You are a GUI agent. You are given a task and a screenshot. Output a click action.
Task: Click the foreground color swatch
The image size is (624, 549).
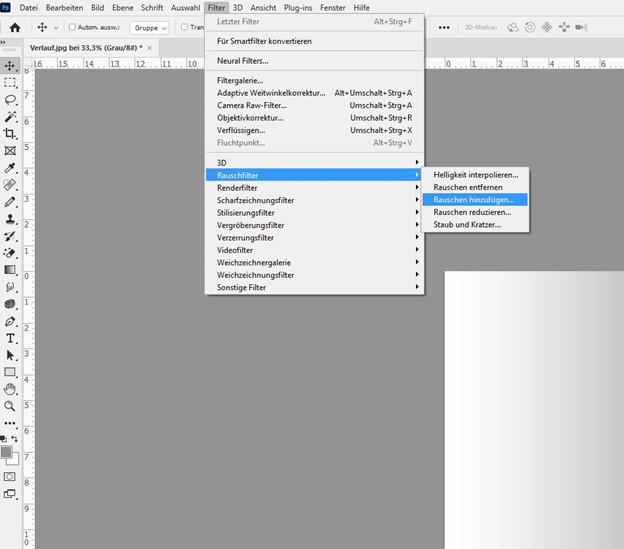click(x=6, y=452)
